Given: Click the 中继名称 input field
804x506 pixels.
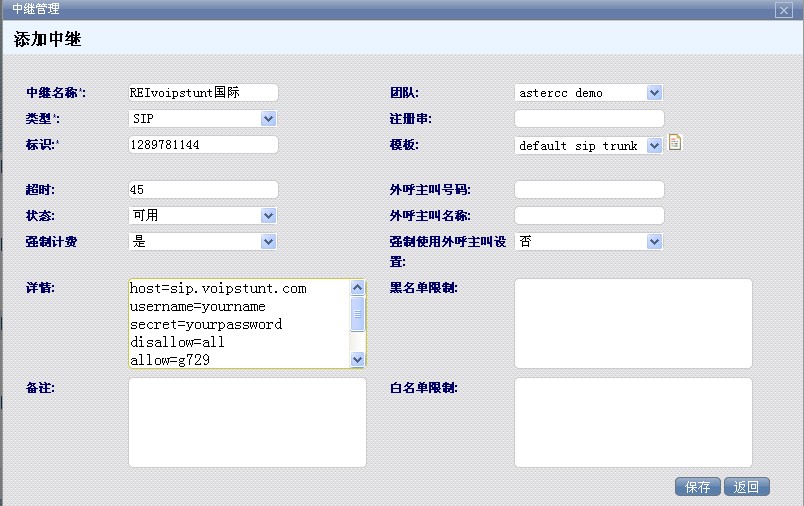Looking at the screenshot, I should tap(203, 92).
